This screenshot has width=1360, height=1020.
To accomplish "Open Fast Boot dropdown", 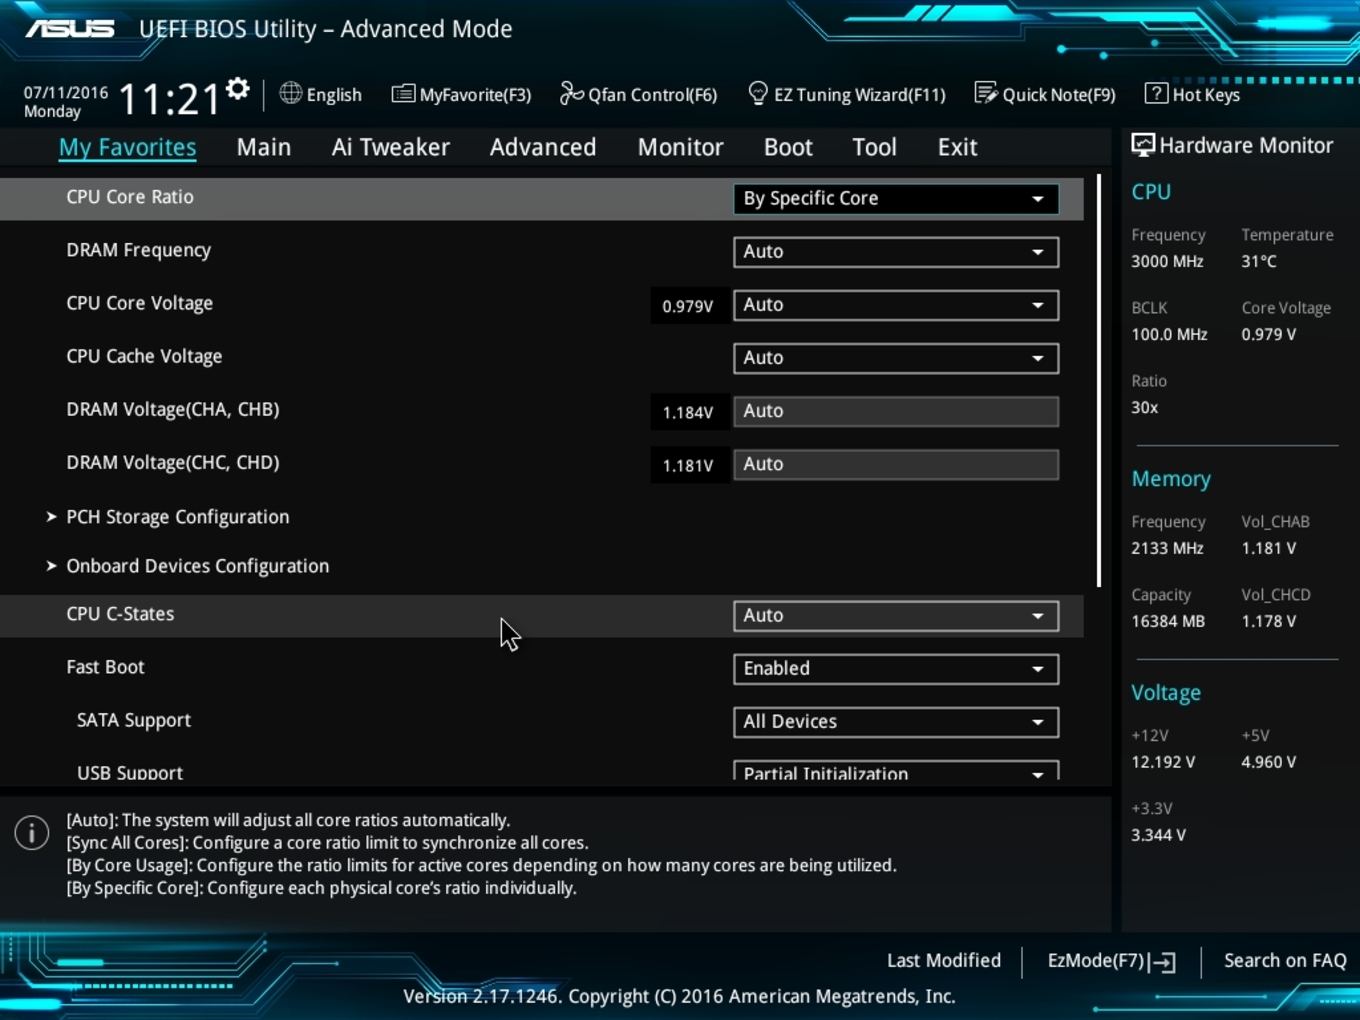I will pos(896,668).
